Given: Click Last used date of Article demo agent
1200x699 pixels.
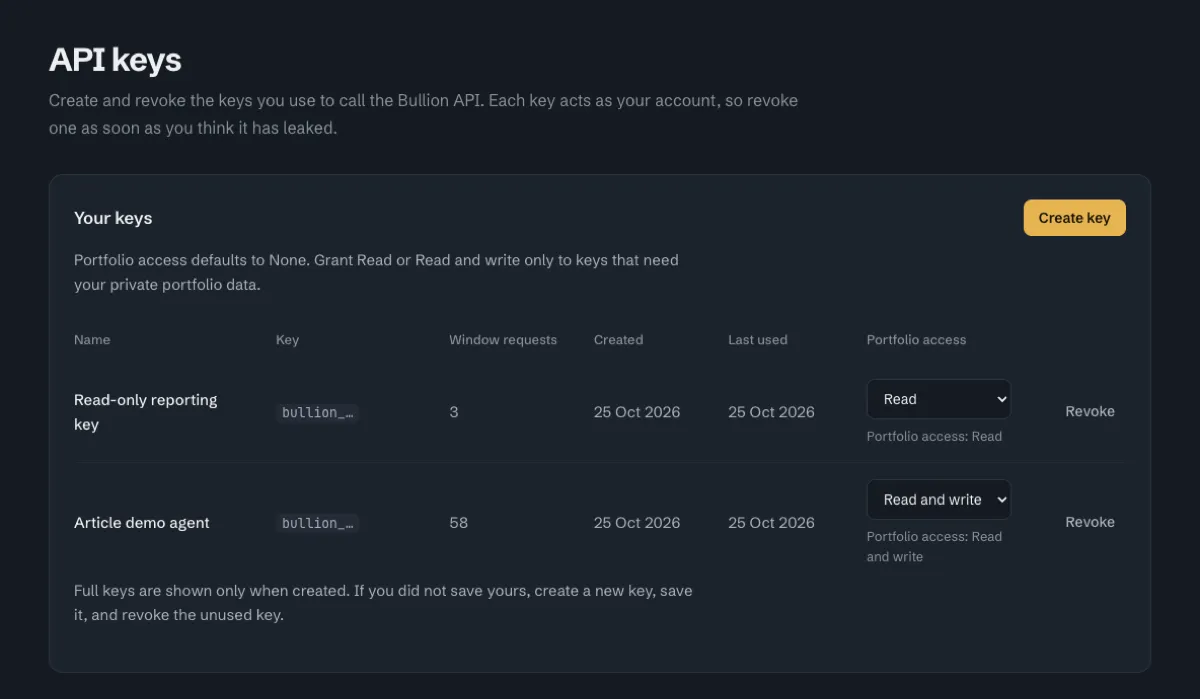Looking at the screenshot, I should [x=771, y=523].
